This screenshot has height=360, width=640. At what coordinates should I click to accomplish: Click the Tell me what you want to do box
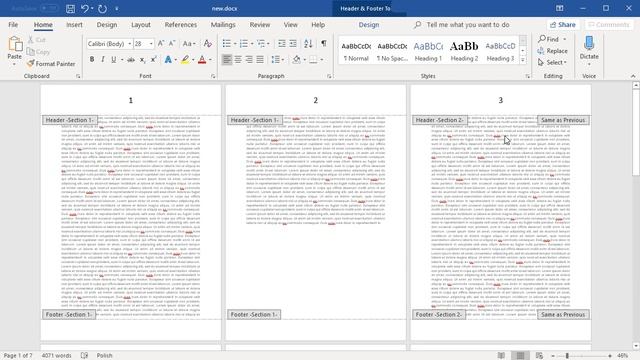point(467,25)
